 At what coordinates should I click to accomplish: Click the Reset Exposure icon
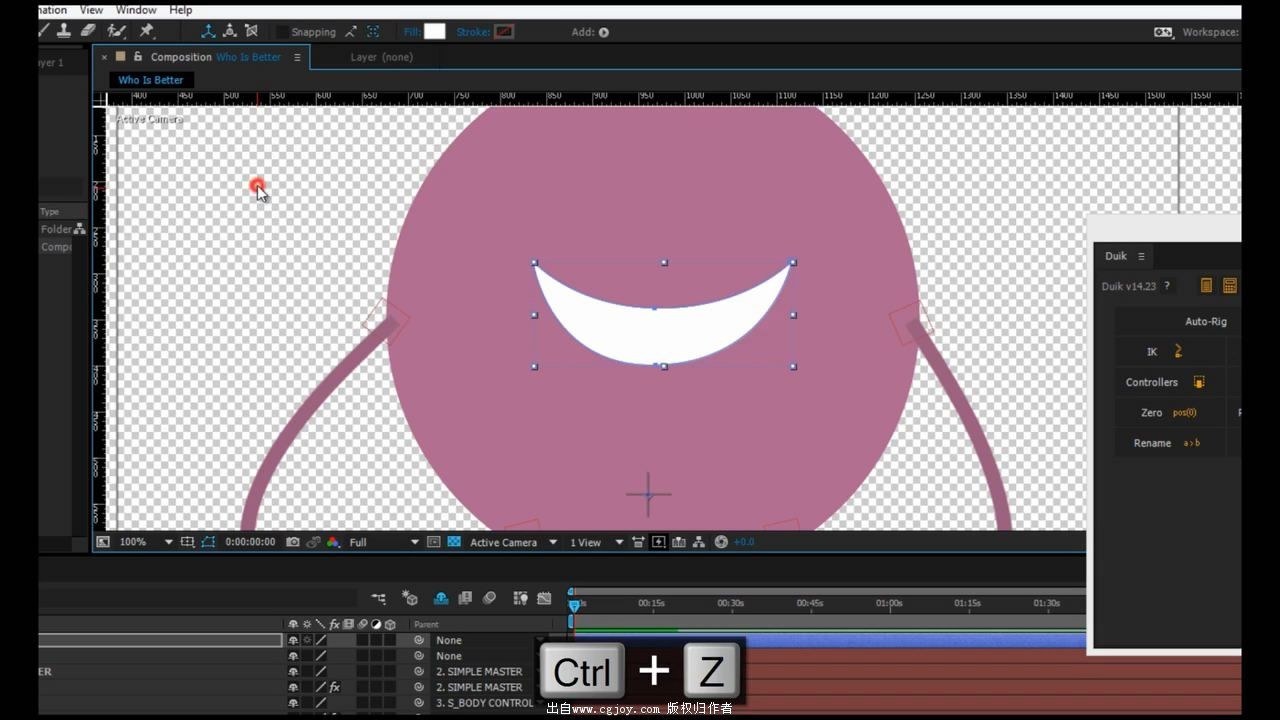pyautogui.click(x=721, y=542)
